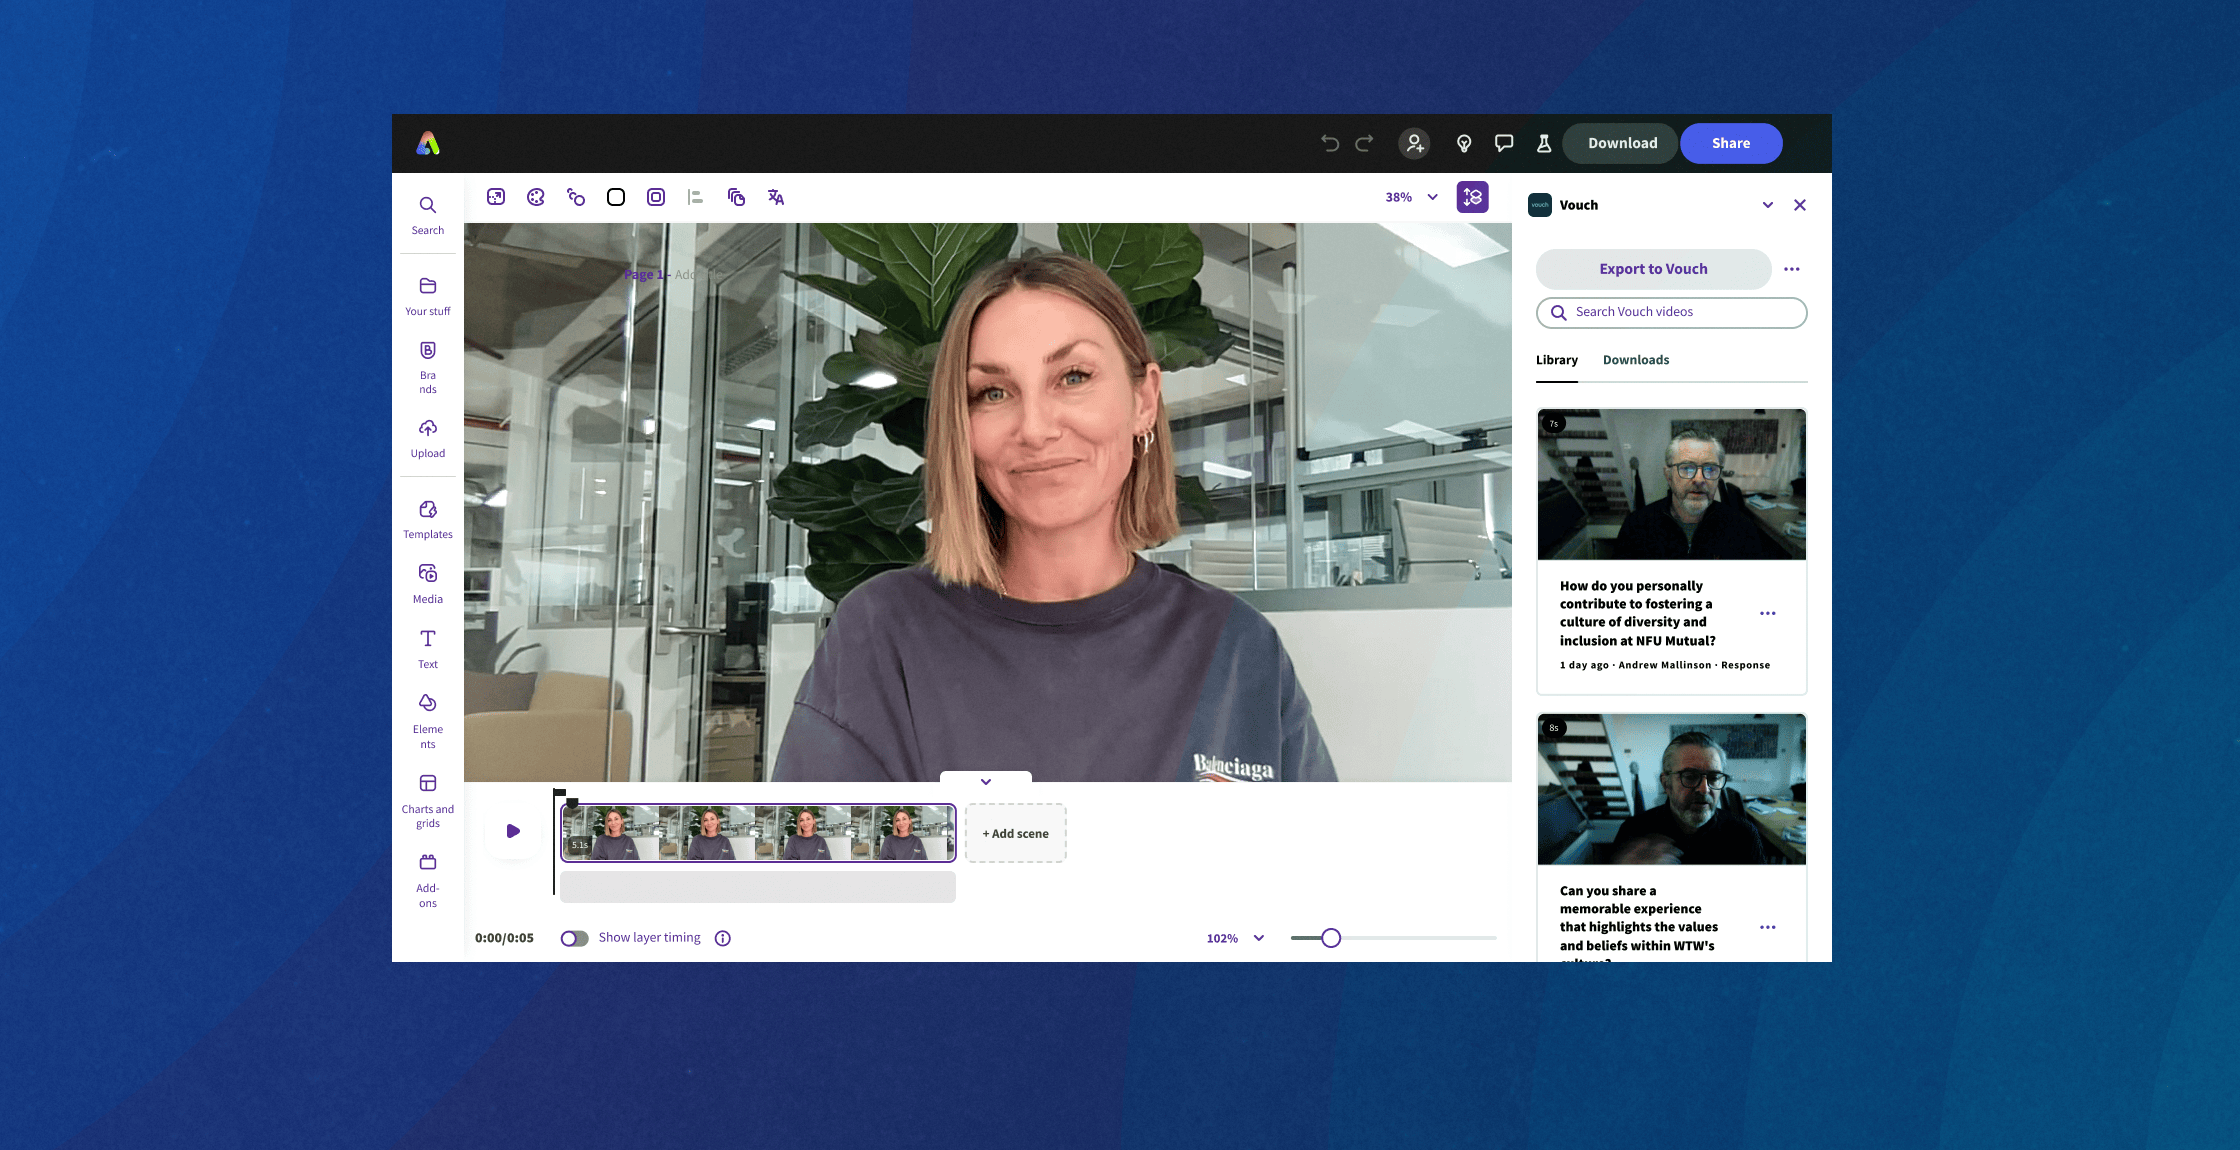Open options for the memorable experience video
This screenshot has width=2240, height=1150.
pyautogui.click(x=1768, y=927)
